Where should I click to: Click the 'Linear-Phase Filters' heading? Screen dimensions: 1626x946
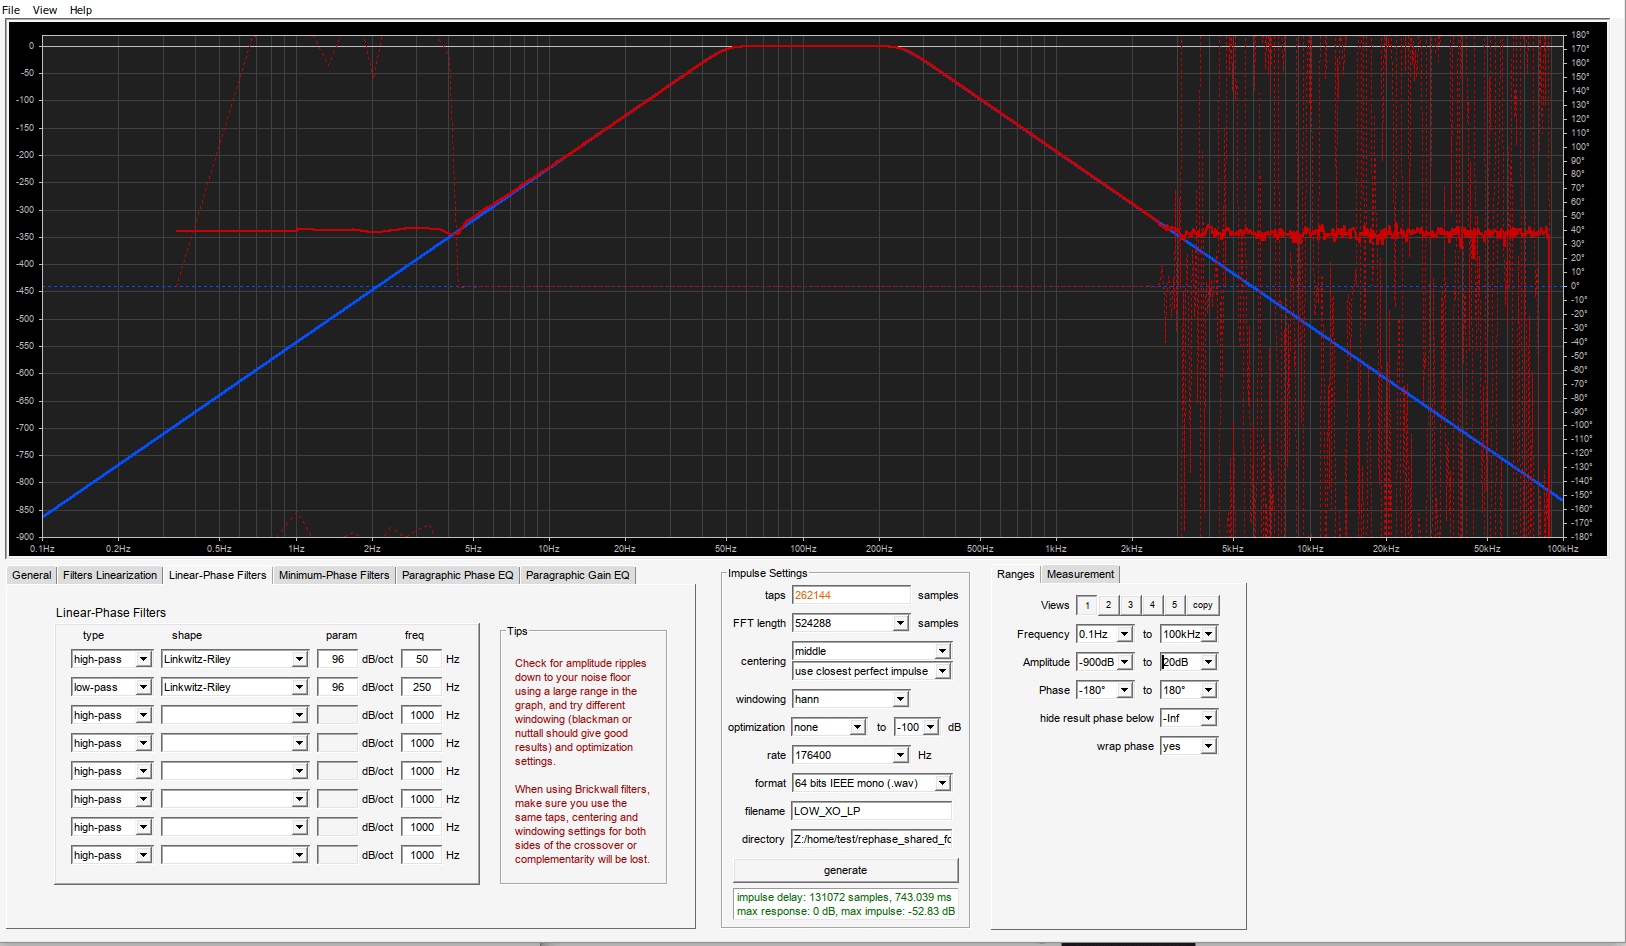pos(111,613)
